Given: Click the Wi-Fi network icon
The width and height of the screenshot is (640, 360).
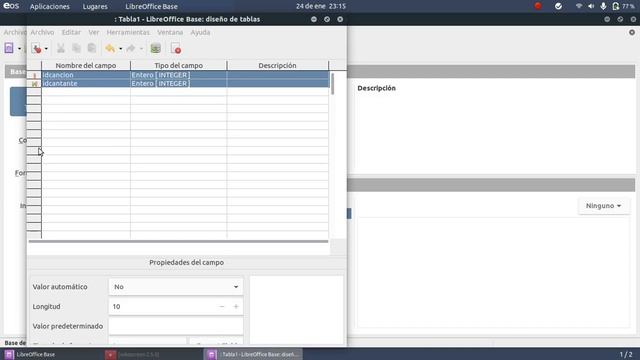Looking at the screenshot, I should 579,6.
